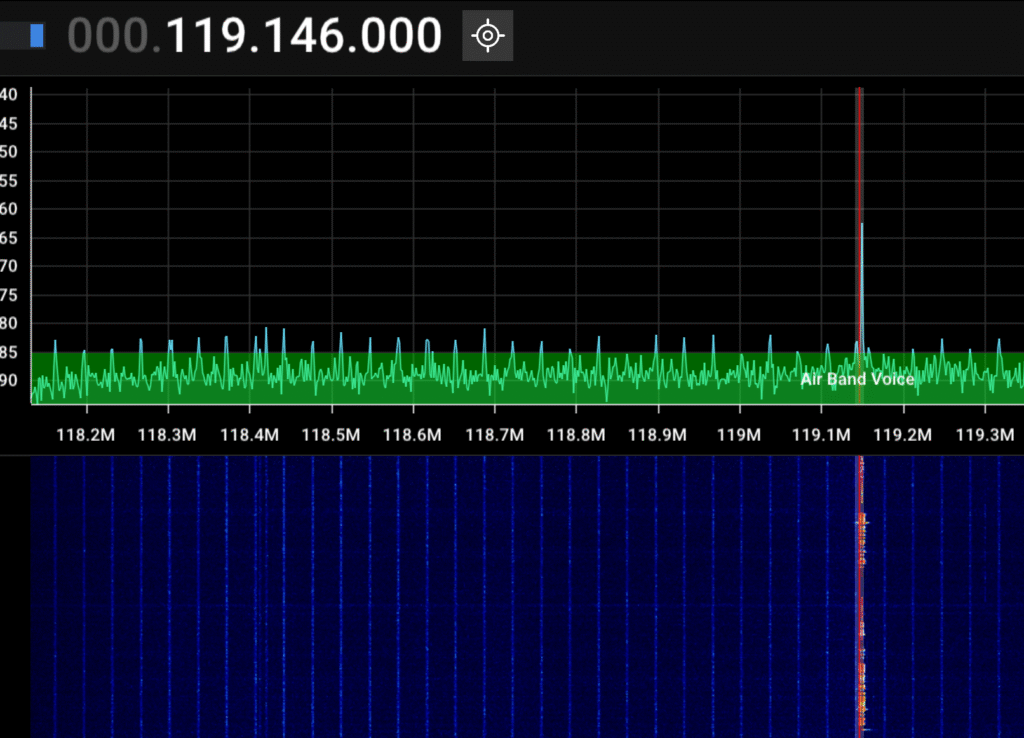This screenshot has height=738, width=1024.
Task: Click the blue slider handle at top-left
Action: pyautogui.click(x=37, y=36)
